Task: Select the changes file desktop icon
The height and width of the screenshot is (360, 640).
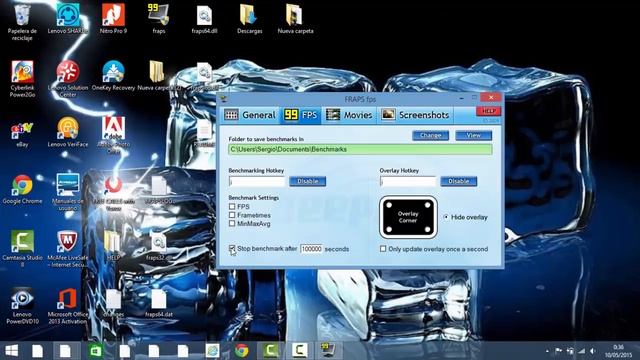Action: click(113, 302)
